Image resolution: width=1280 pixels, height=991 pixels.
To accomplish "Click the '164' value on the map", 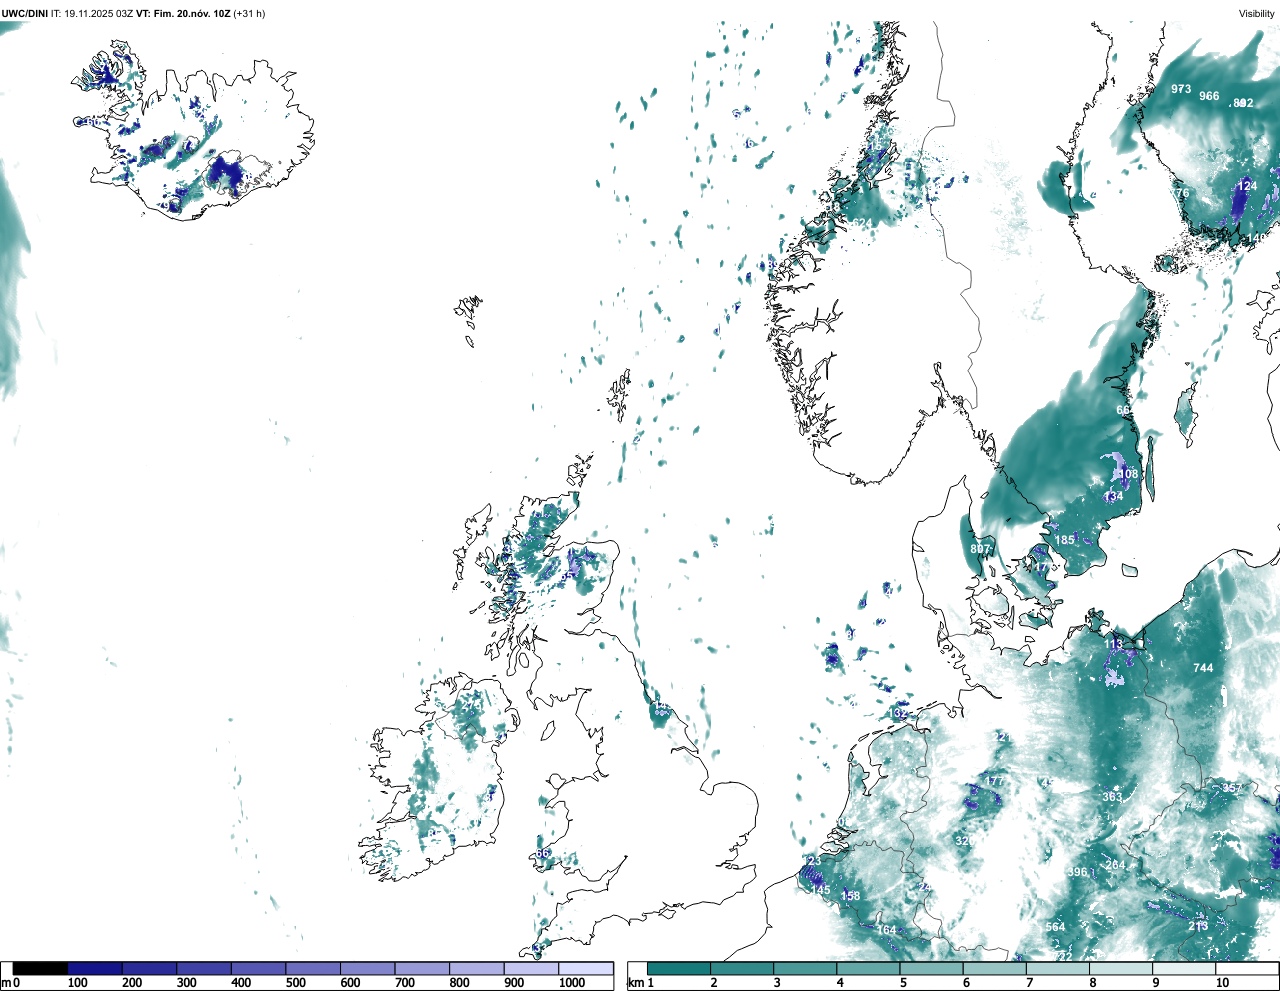I will (x=887, y=930).
